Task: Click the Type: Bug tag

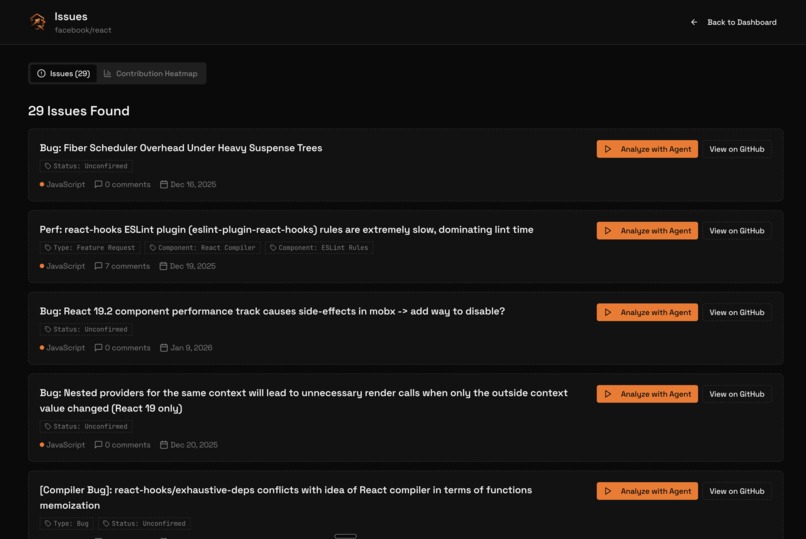Action: (x=67, y=524)
